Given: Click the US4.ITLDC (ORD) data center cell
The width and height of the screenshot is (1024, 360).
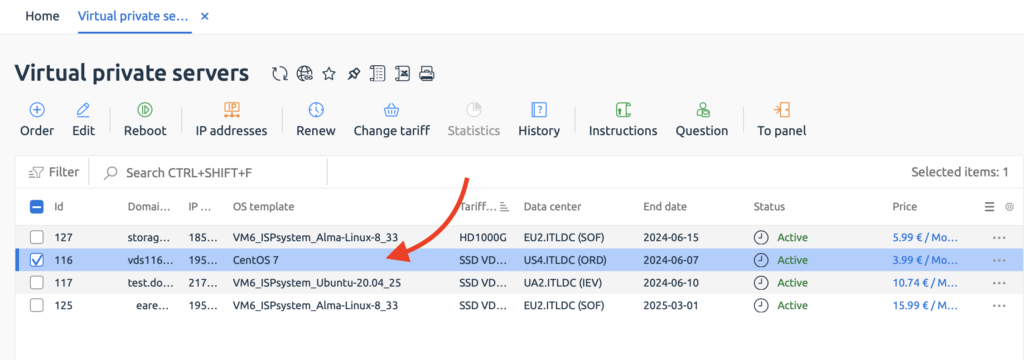Looking at the screenshot, I should [x=565, y=260].
